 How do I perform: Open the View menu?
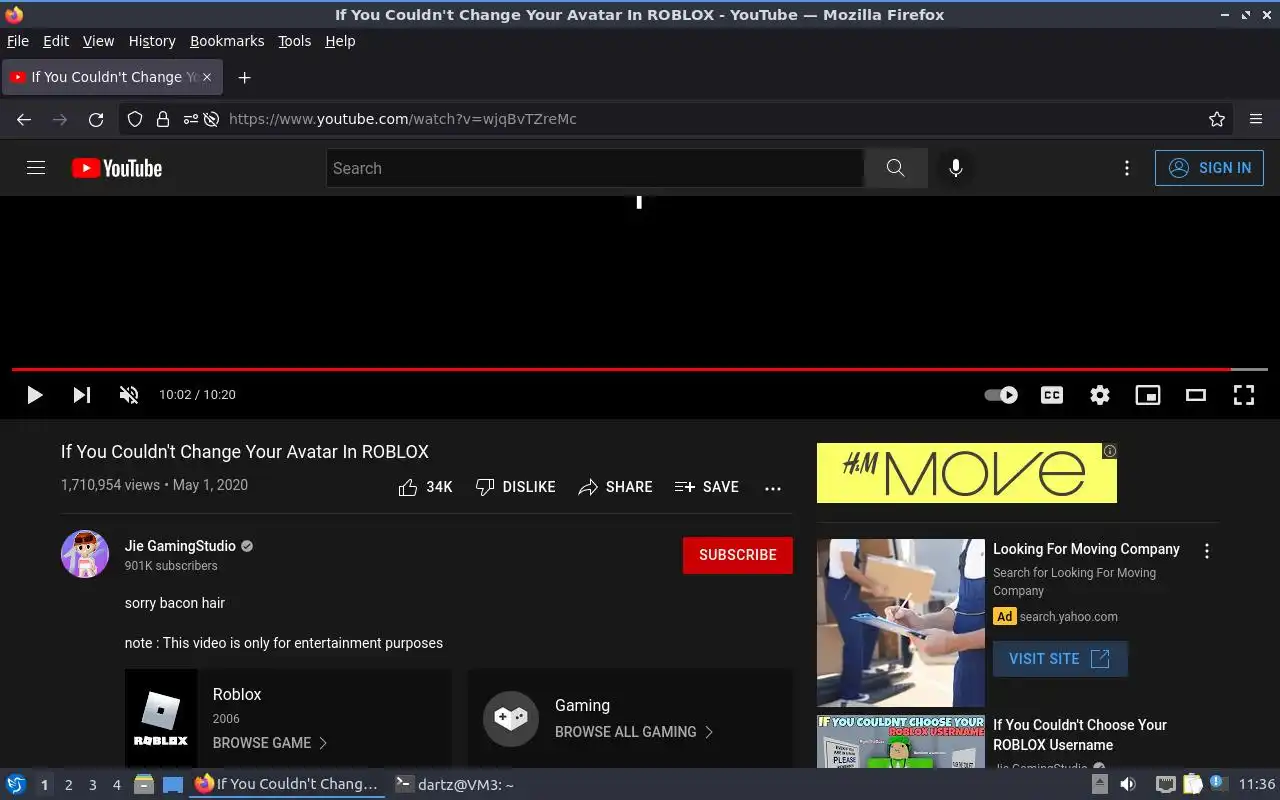tap(98, 41)
